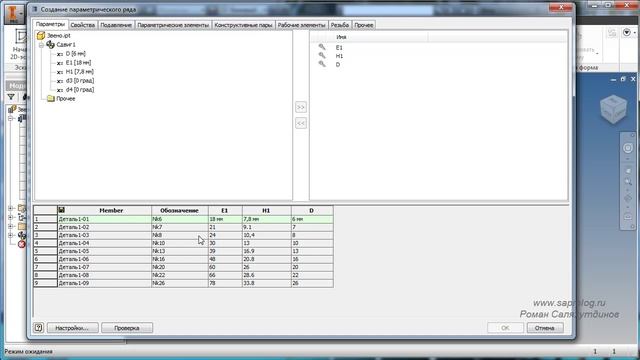Open help with the question mark icon
This screenshot has height=360, width=640.
[x=38, y=327]
